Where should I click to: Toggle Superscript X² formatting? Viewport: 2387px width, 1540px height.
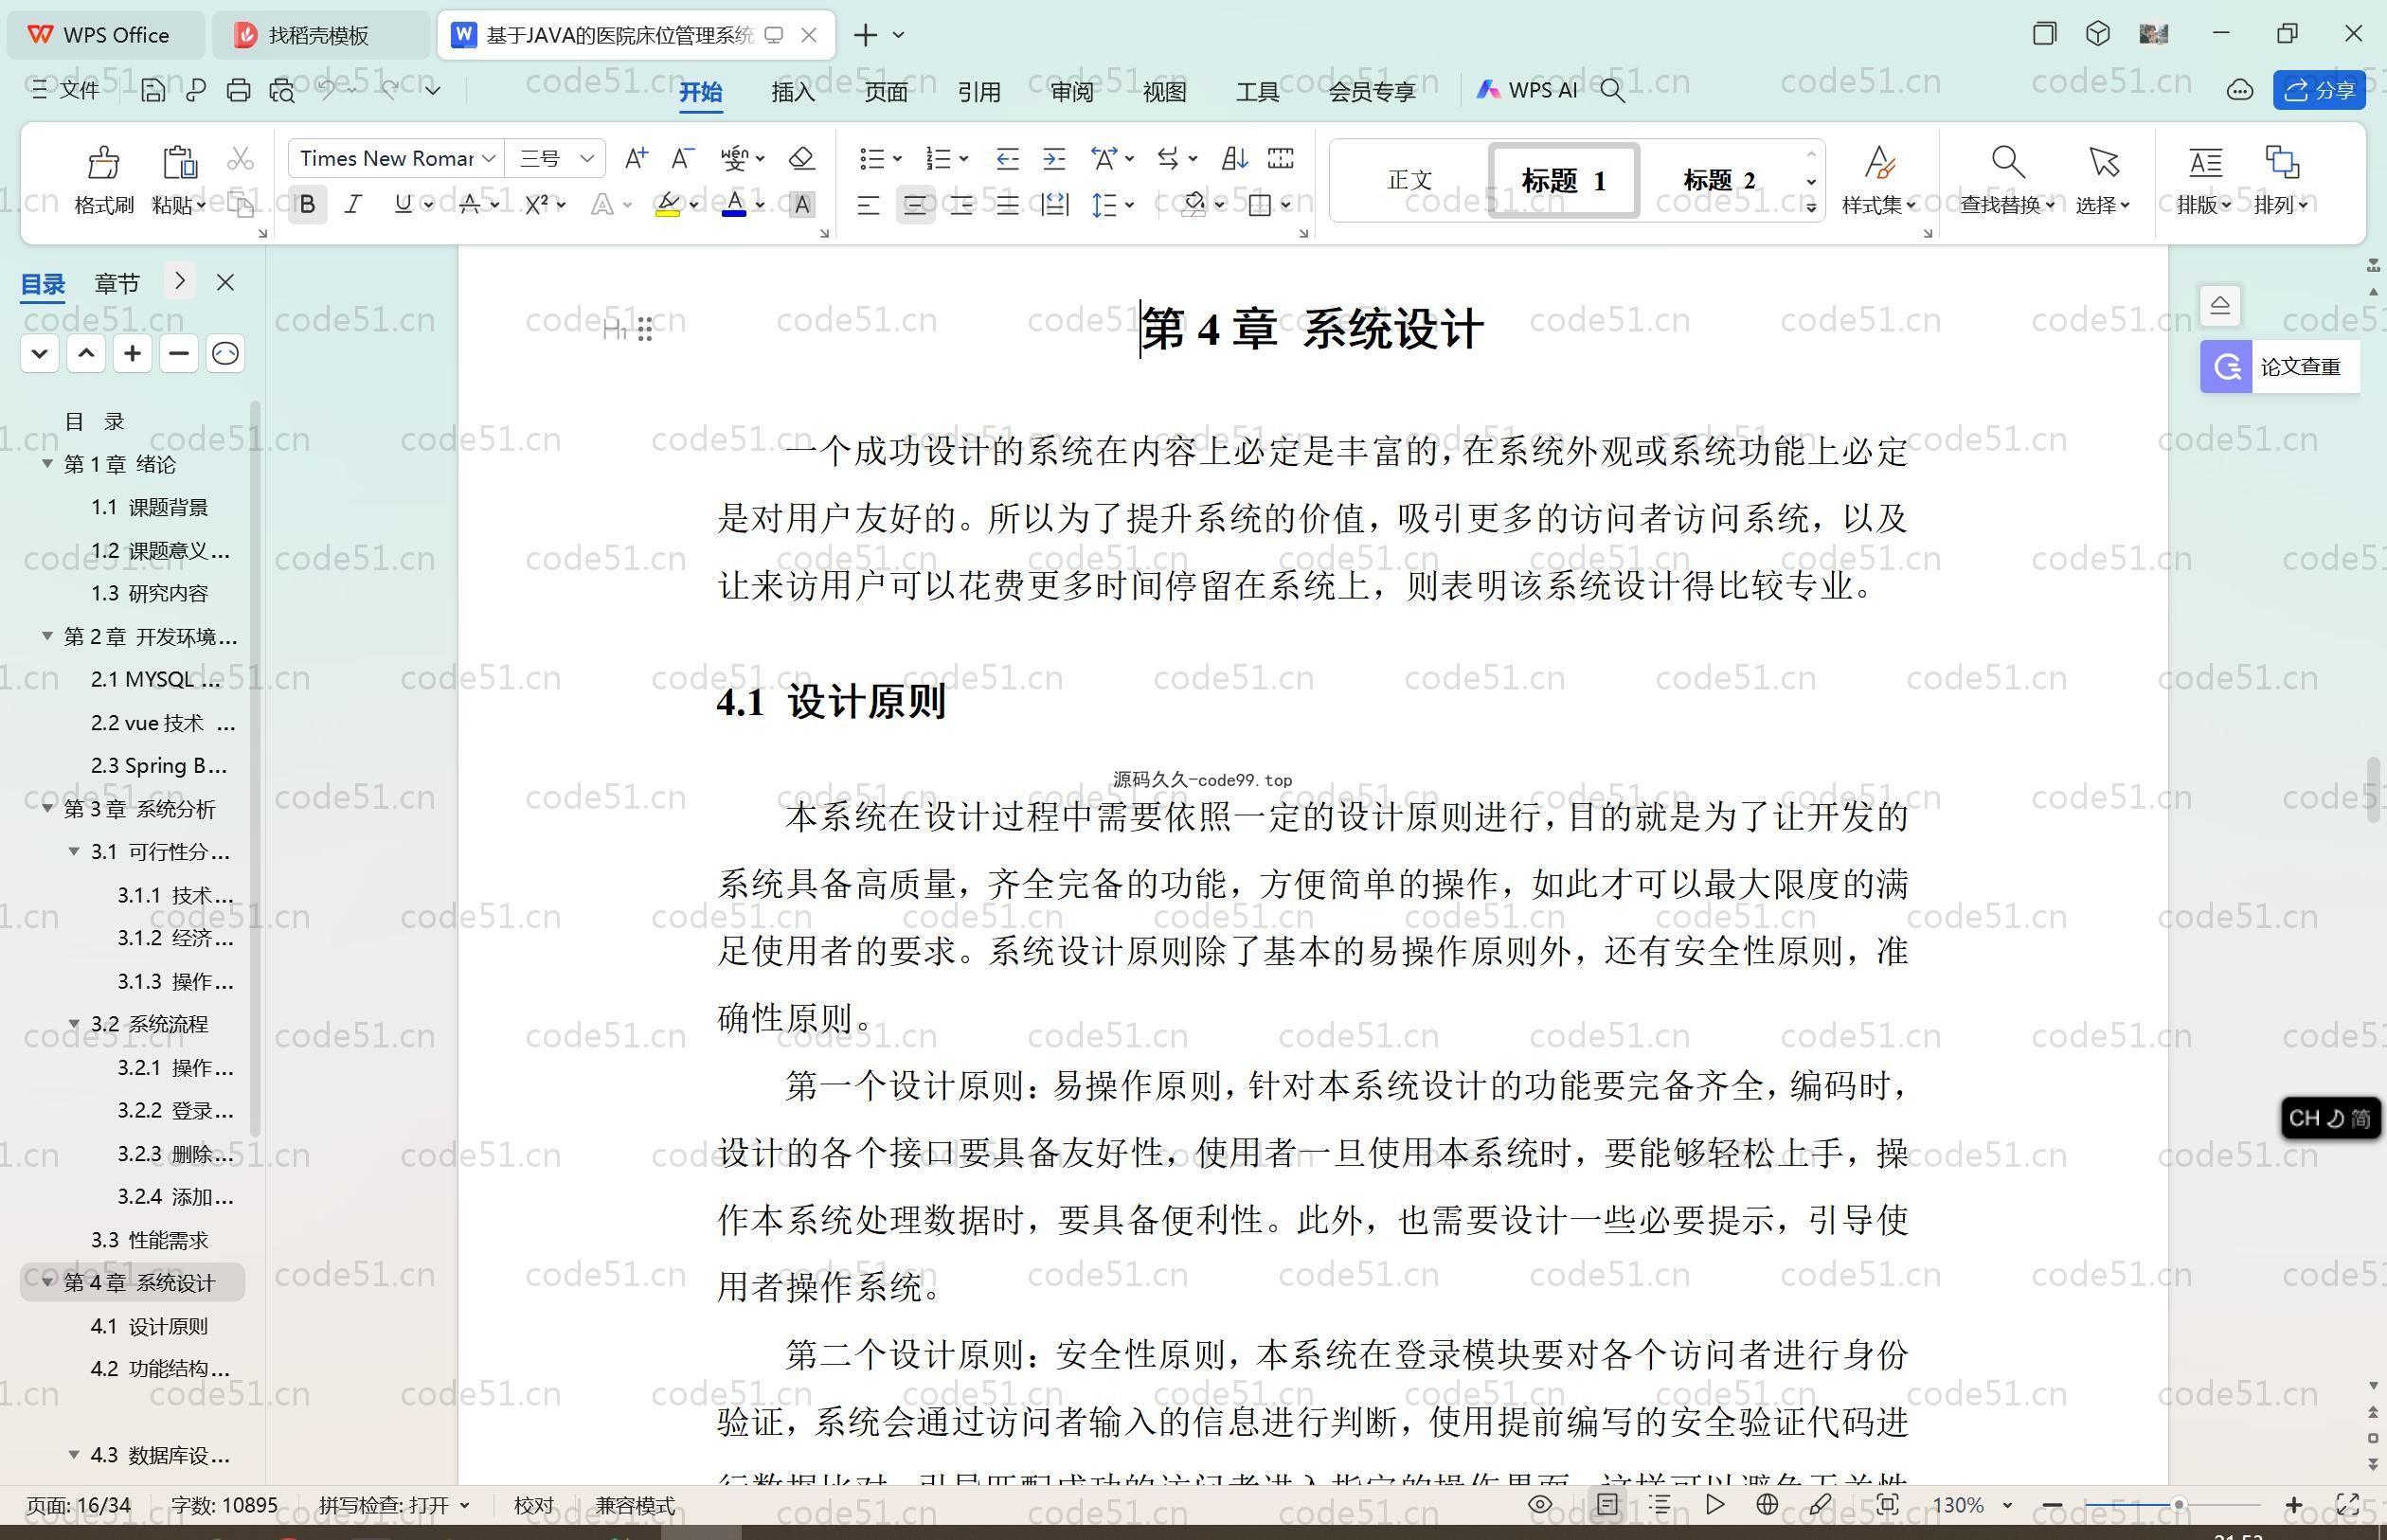(x=536, y=205)
